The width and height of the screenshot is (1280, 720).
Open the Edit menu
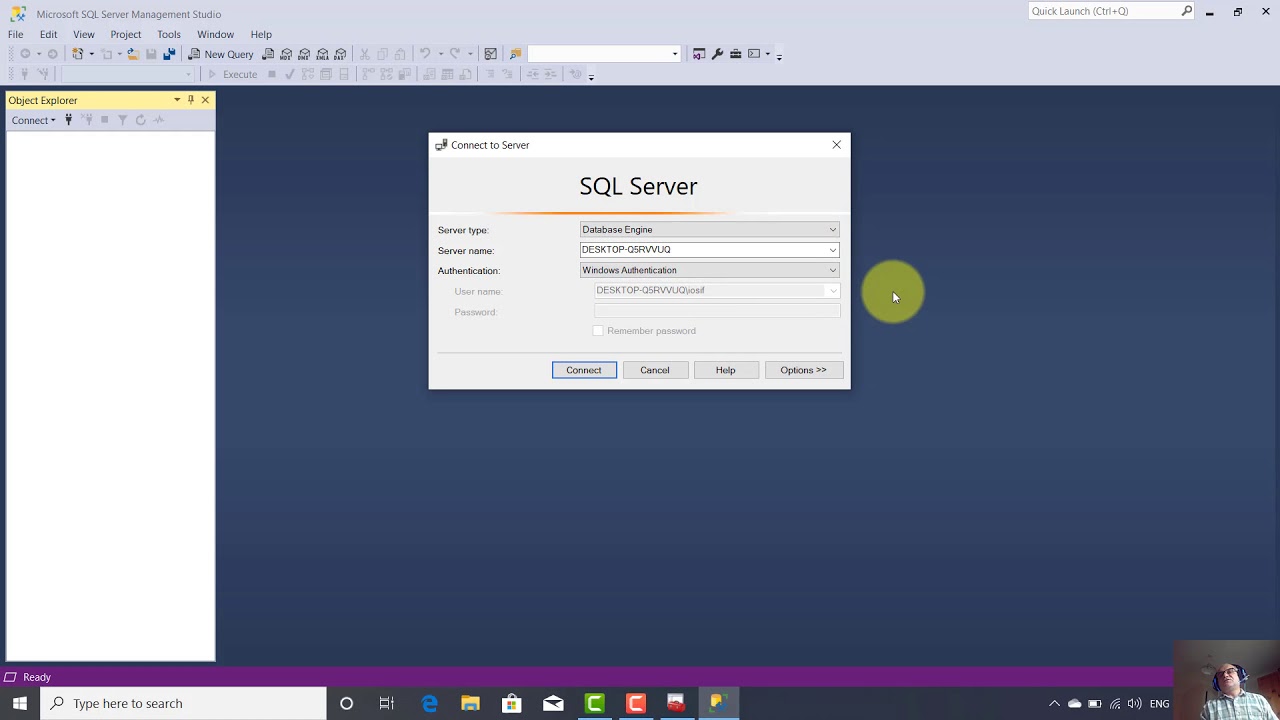[x=48, y=34]
